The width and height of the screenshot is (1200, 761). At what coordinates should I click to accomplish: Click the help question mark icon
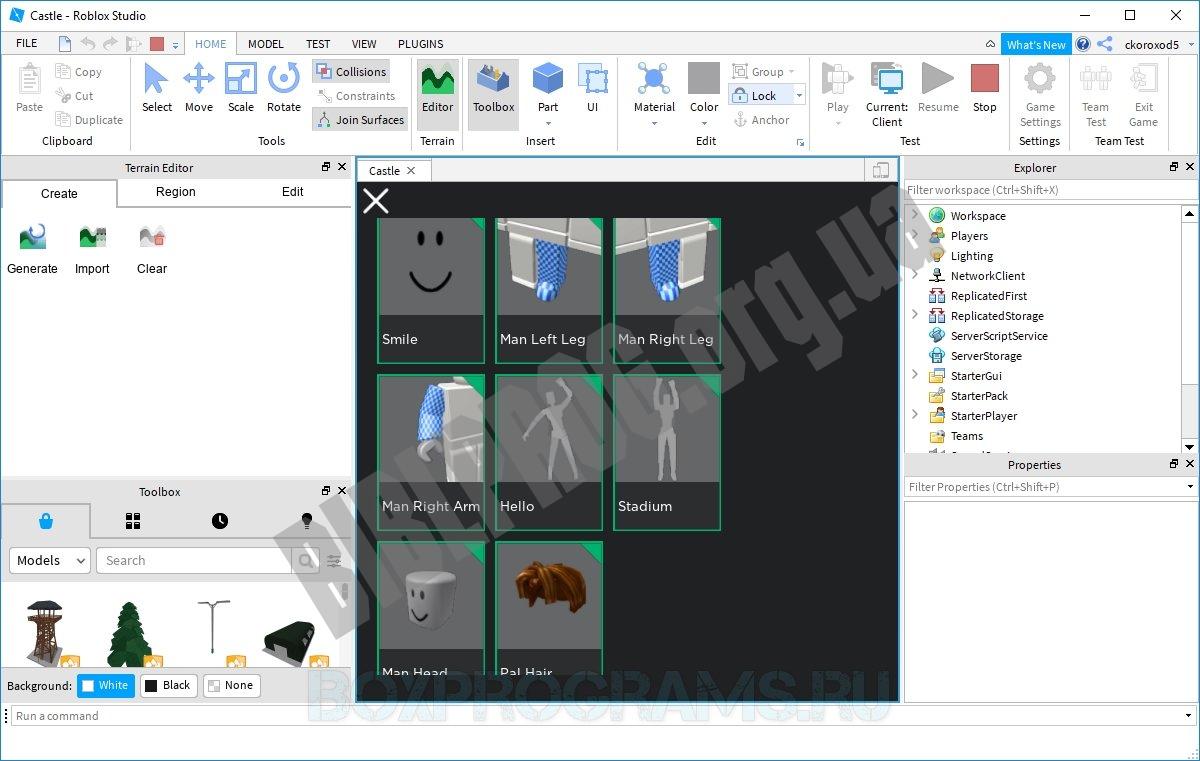tap(1083, 44)
